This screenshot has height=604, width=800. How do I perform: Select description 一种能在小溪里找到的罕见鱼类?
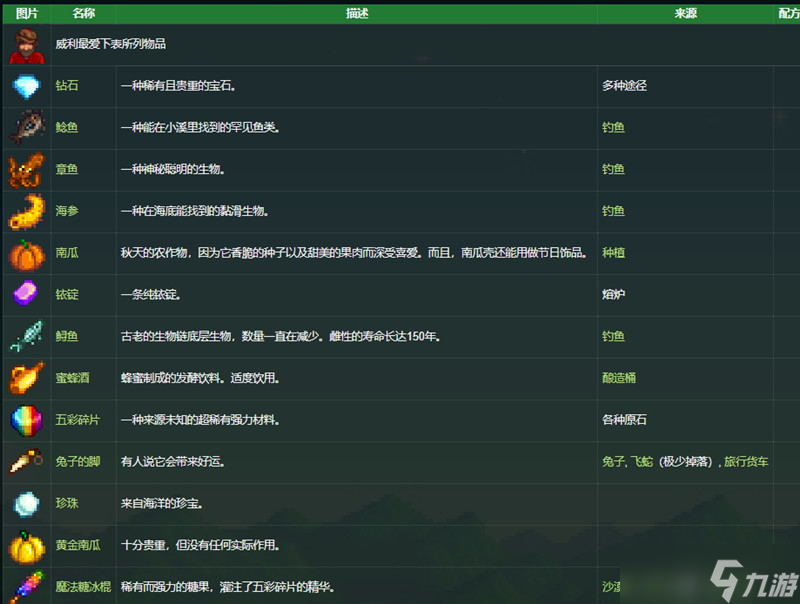click(200, 128)
